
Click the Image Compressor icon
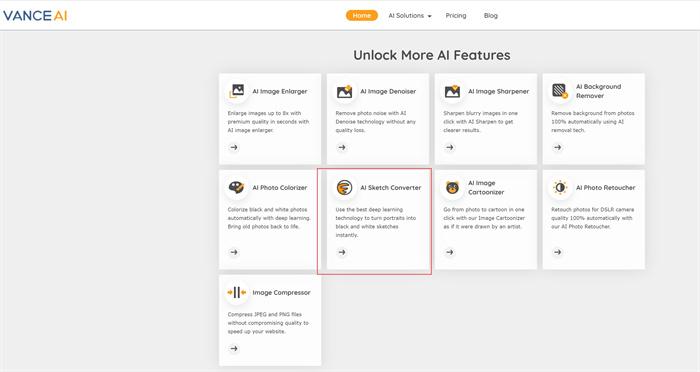pos(237,293)
